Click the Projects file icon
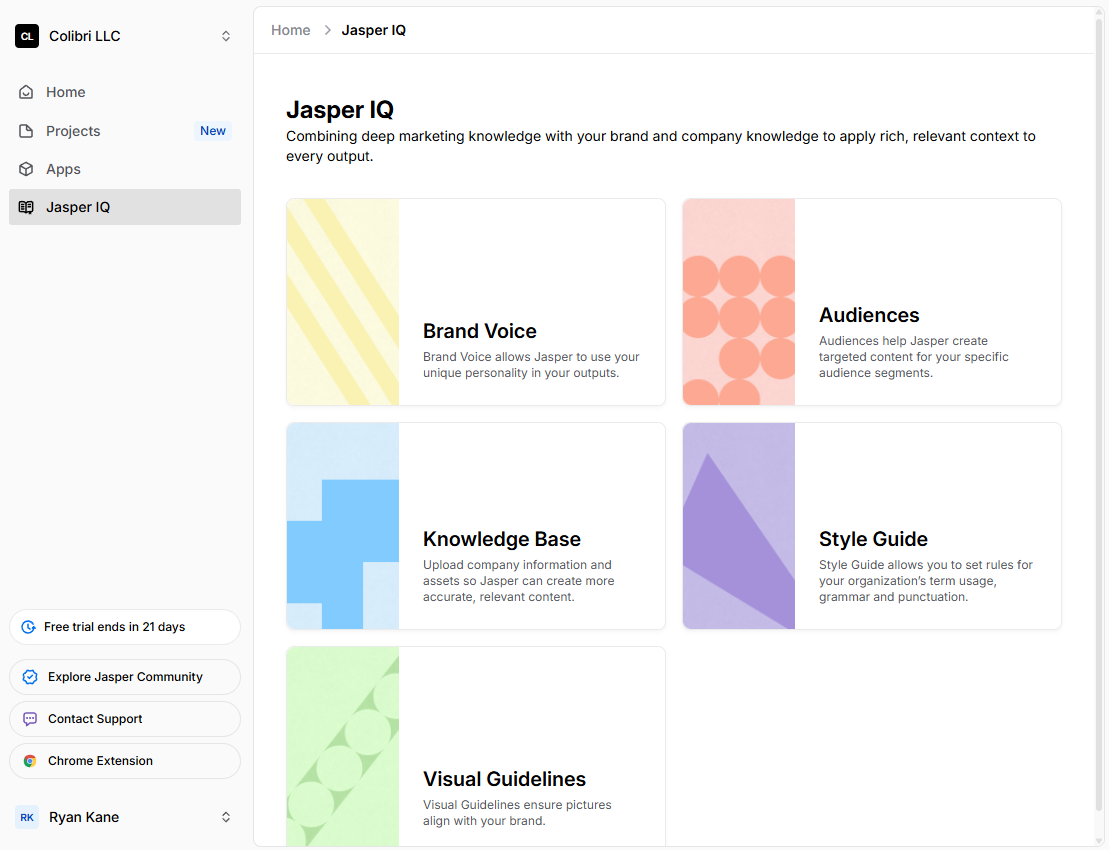 click(26, 131)
